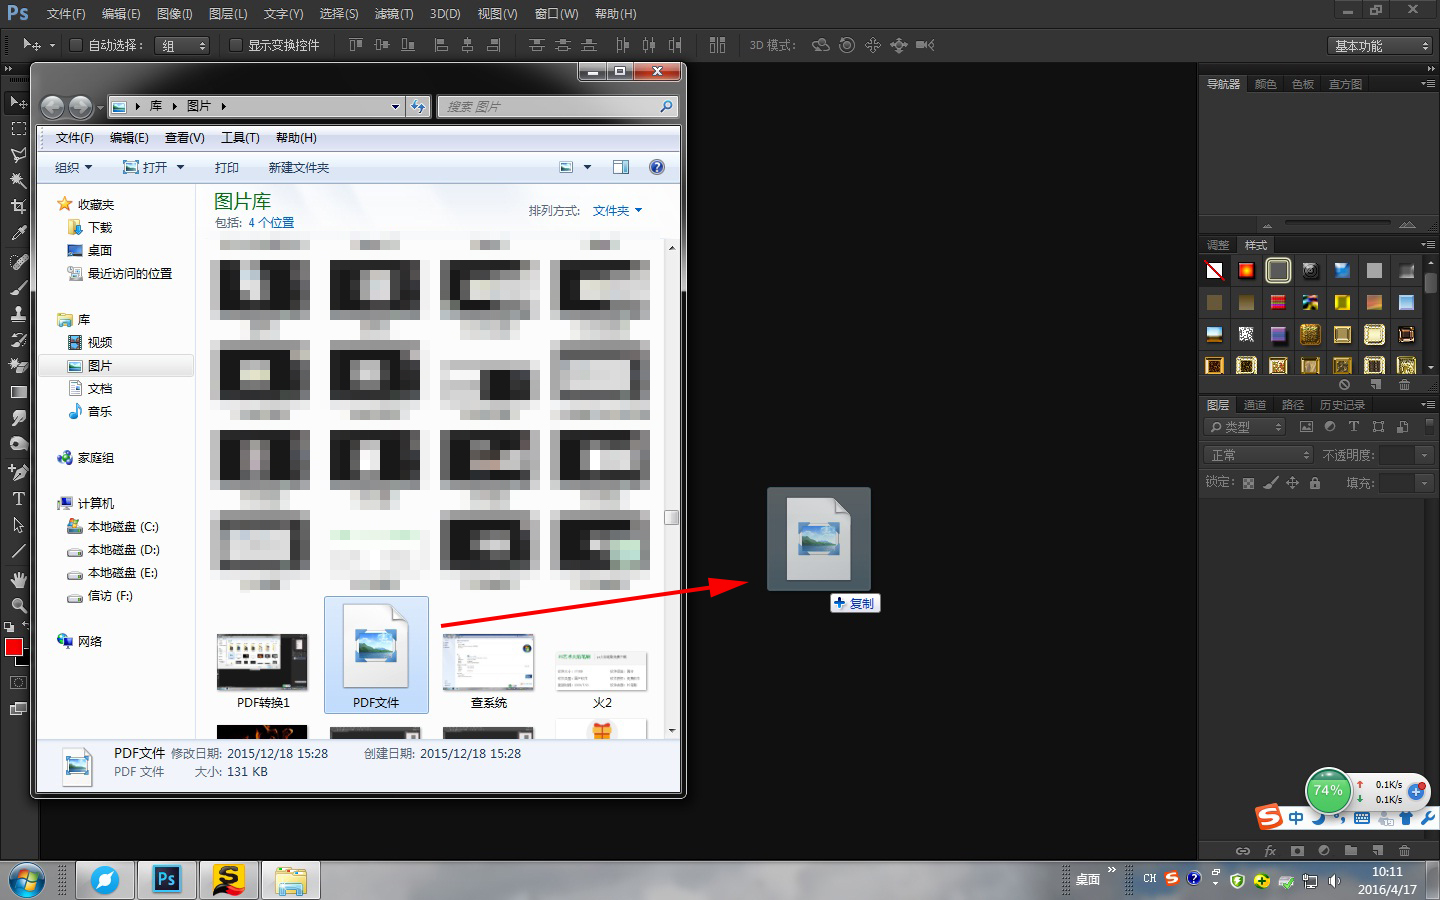
Task: Open Photoshop 图层(L) menu
Action: tap(228, 14)
